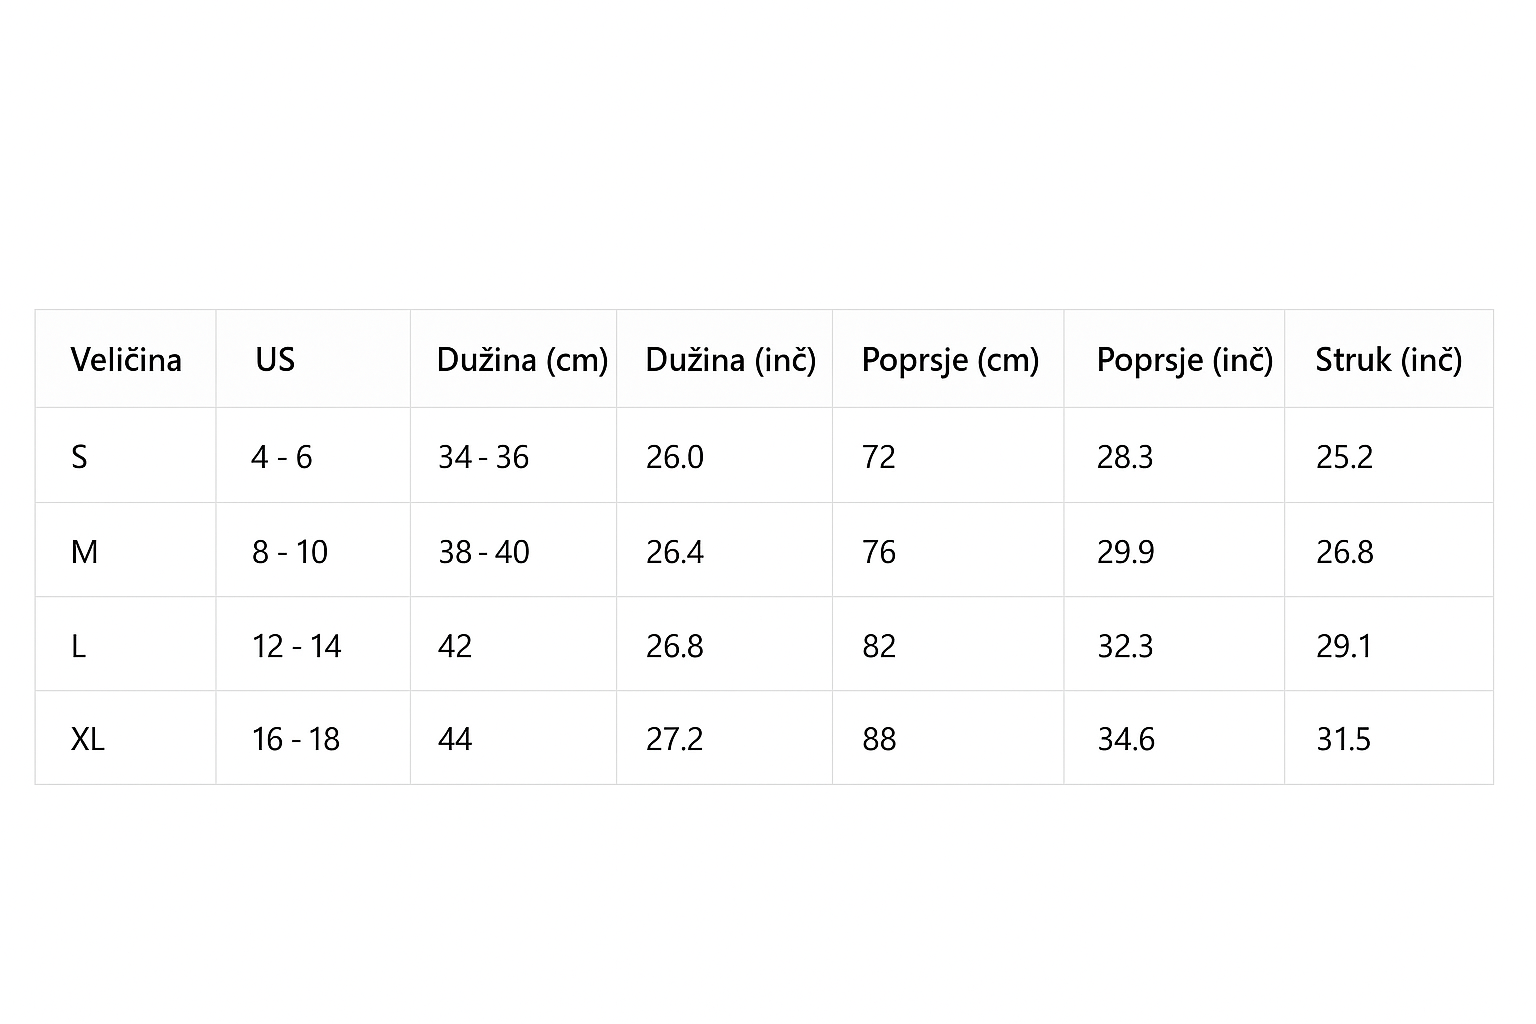Select the US size 8 - 10 cell
The width and height of the screenshot is (1536, 1024).
[x=290, y=552]
